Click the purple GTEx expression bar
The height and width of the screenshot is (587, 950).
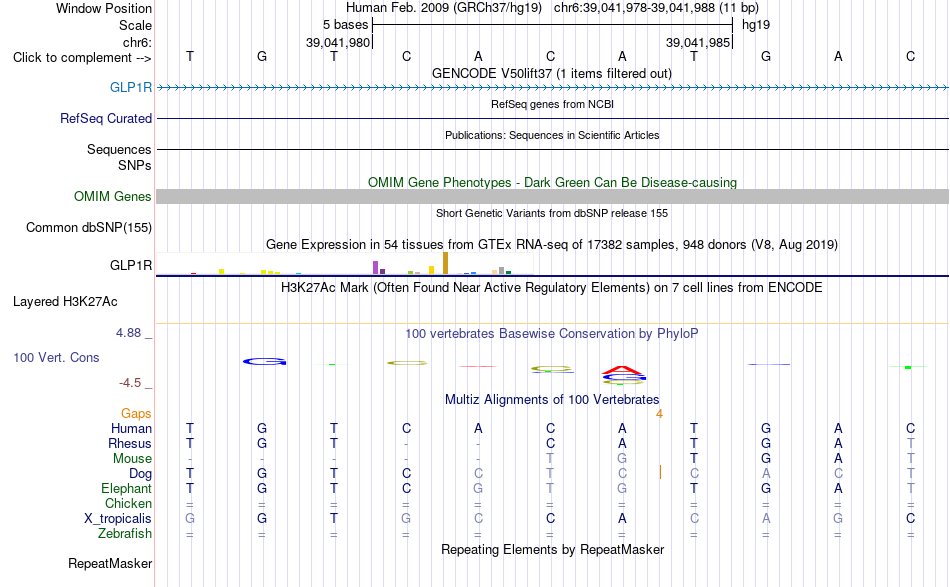coord(375,268)
